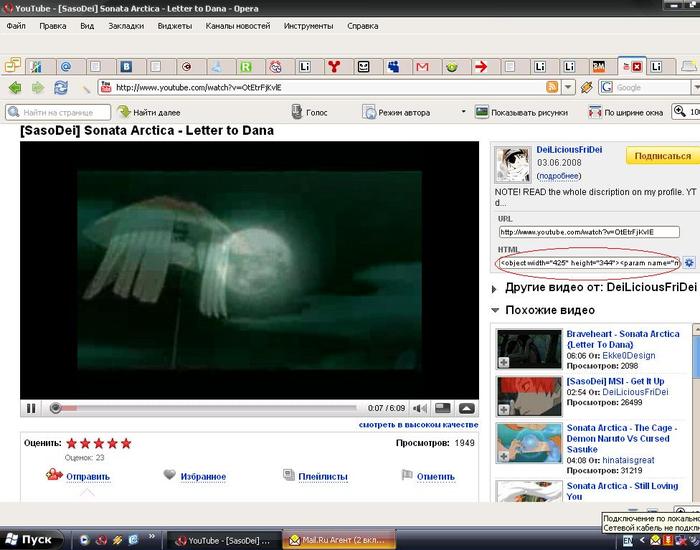Click the Подписаться subscribe button
700x550 pixels.
662,156
